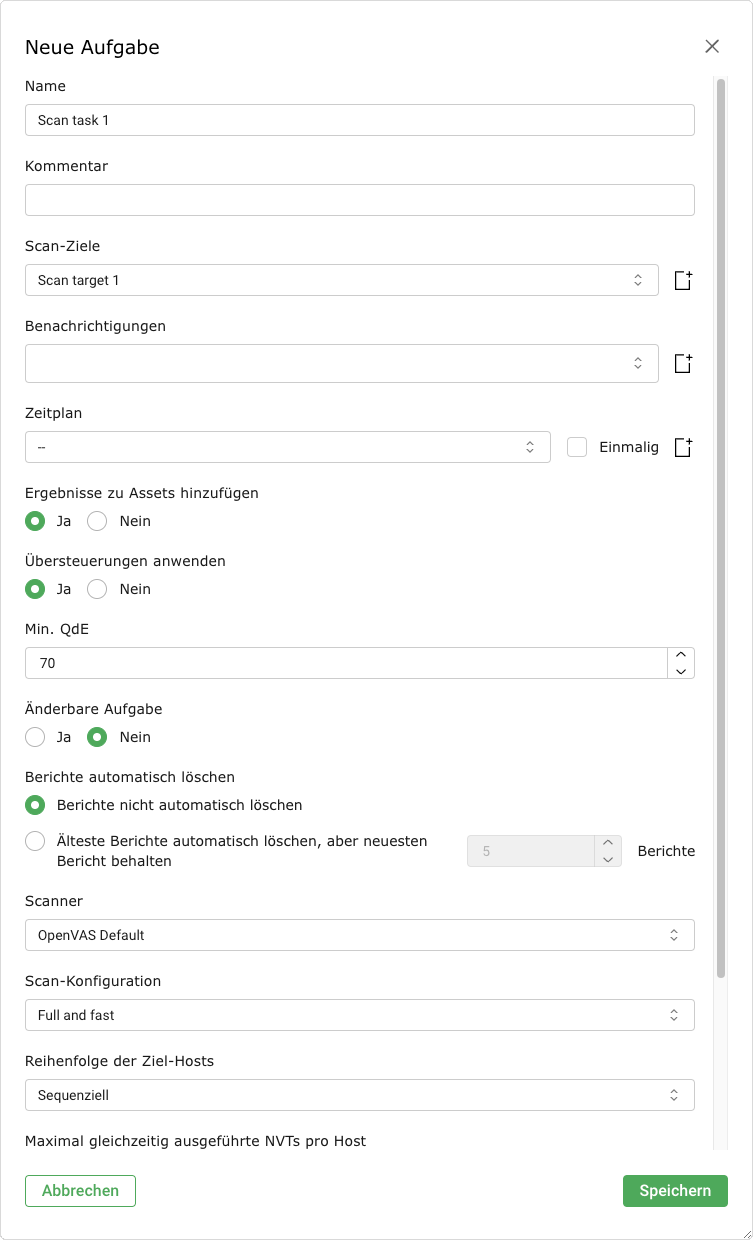This screenshot has width=753, height=1240.
Task: Open Reihenfolge der Ziel-Hosts dropdown
Action: (359, 1095)
